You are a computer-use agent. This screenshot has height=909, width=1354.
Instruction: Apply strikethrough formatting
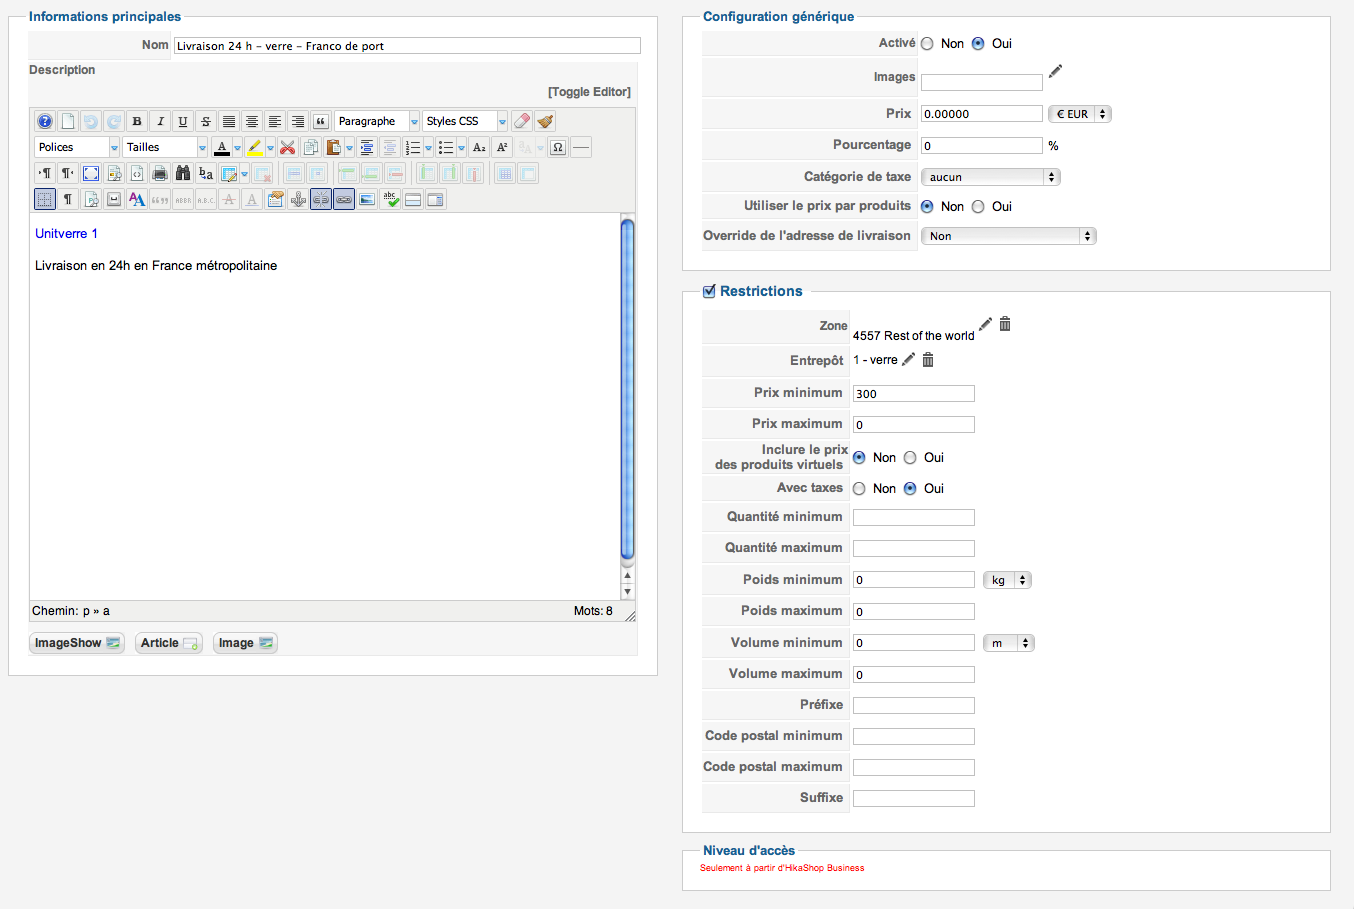(206, 121)
